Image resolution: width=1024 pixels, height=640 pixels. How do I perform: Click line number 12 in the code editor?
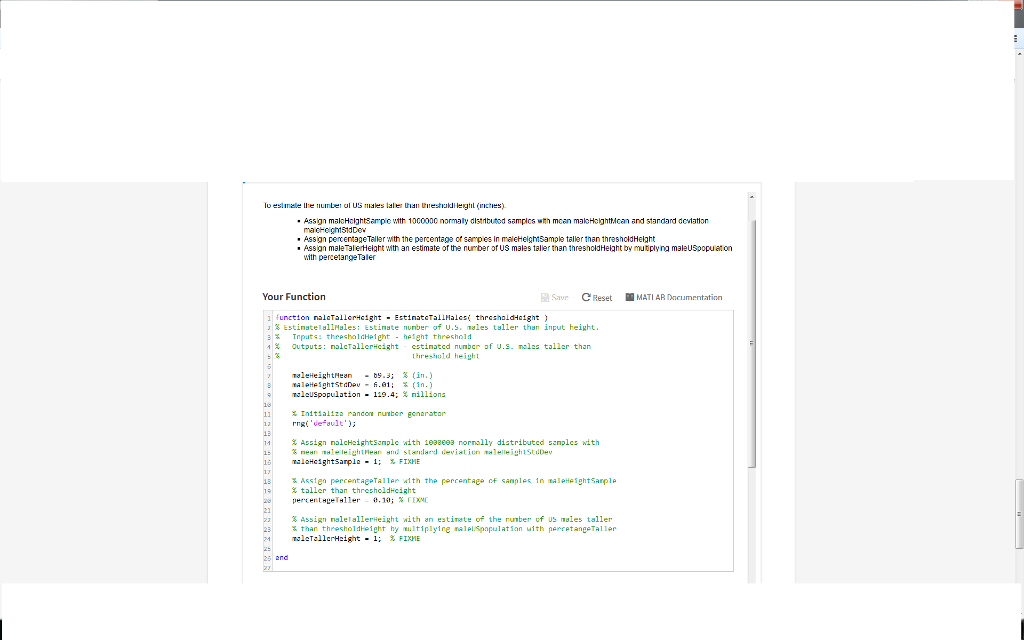coord(265,422)
